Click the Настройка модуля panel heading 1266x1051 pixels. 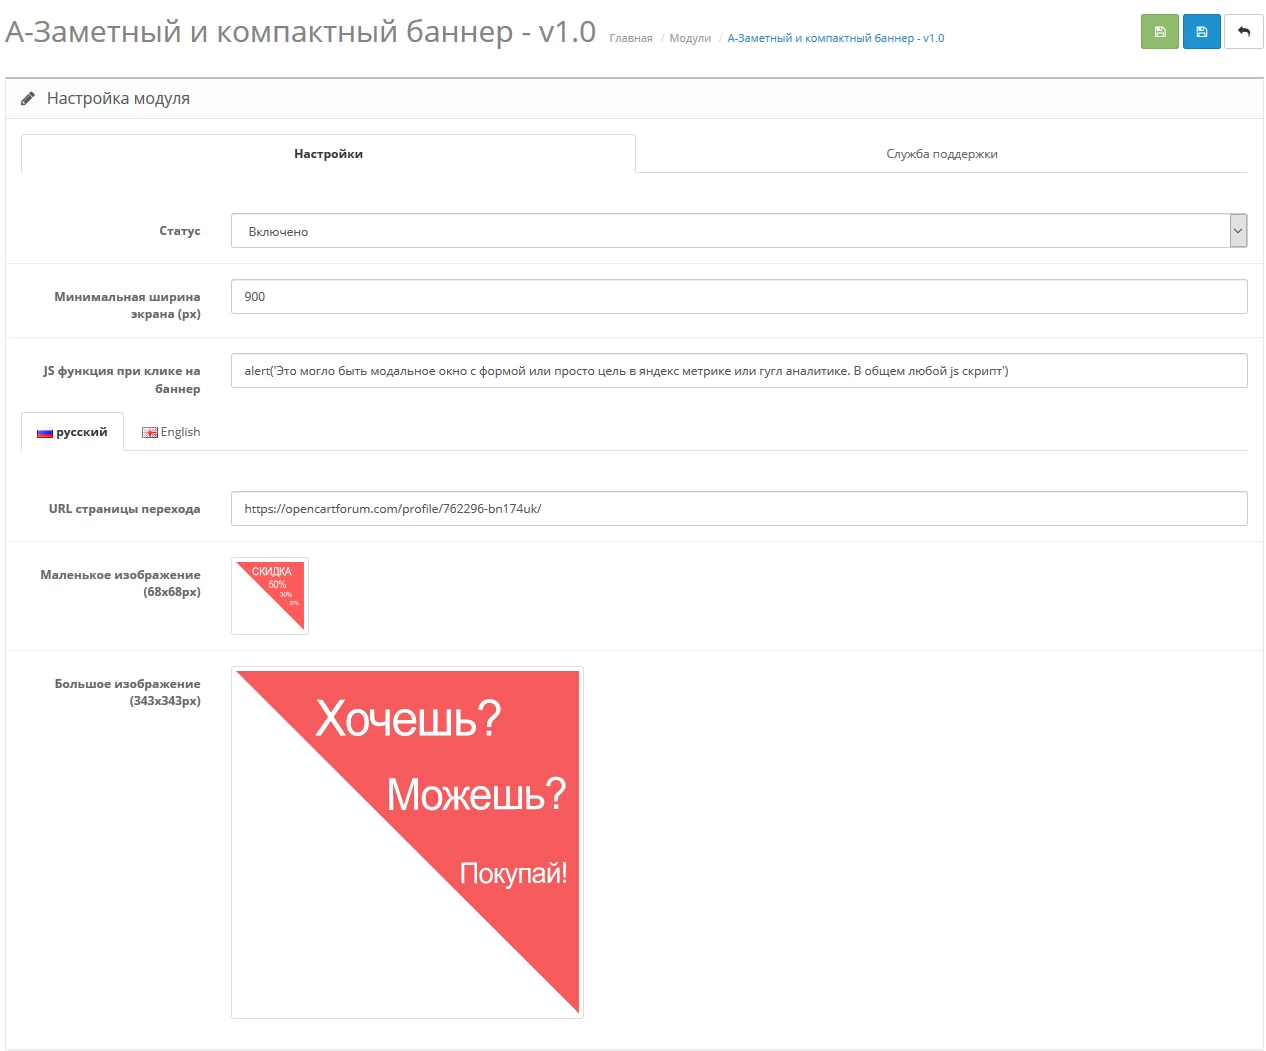click(x=118, y=98)
